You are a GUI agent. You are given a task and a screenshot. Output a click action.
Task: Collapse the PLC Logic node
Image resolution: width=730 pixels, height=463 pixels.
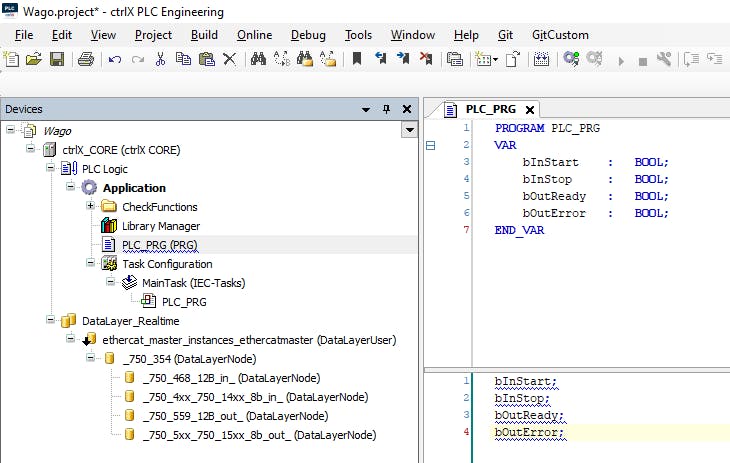pyautogui.click(x=50, y=168)
